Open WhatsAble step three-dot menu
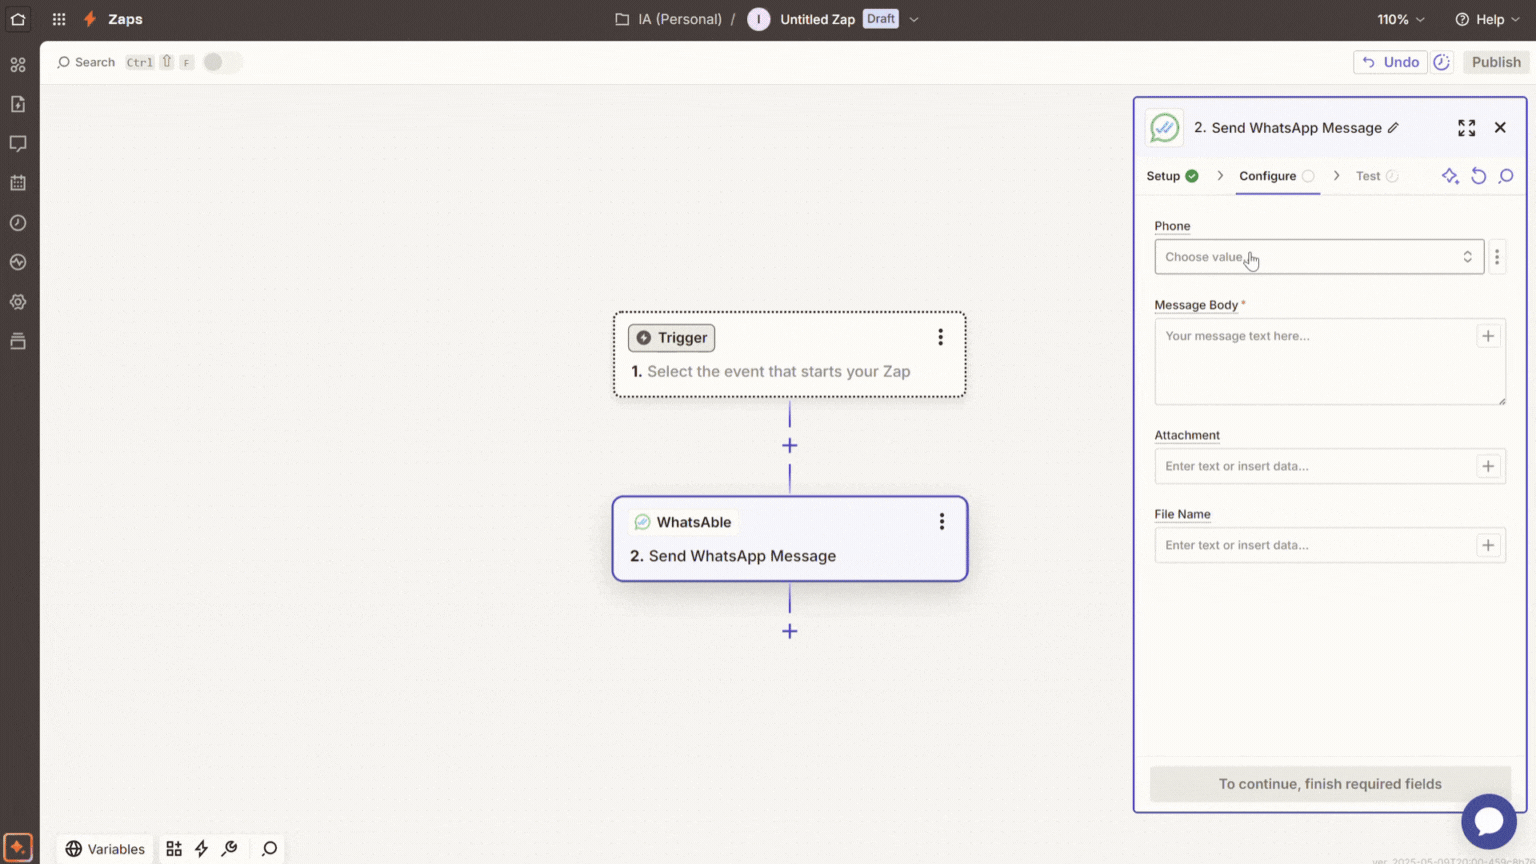The image size is (1536, 864). click(941, 522)
